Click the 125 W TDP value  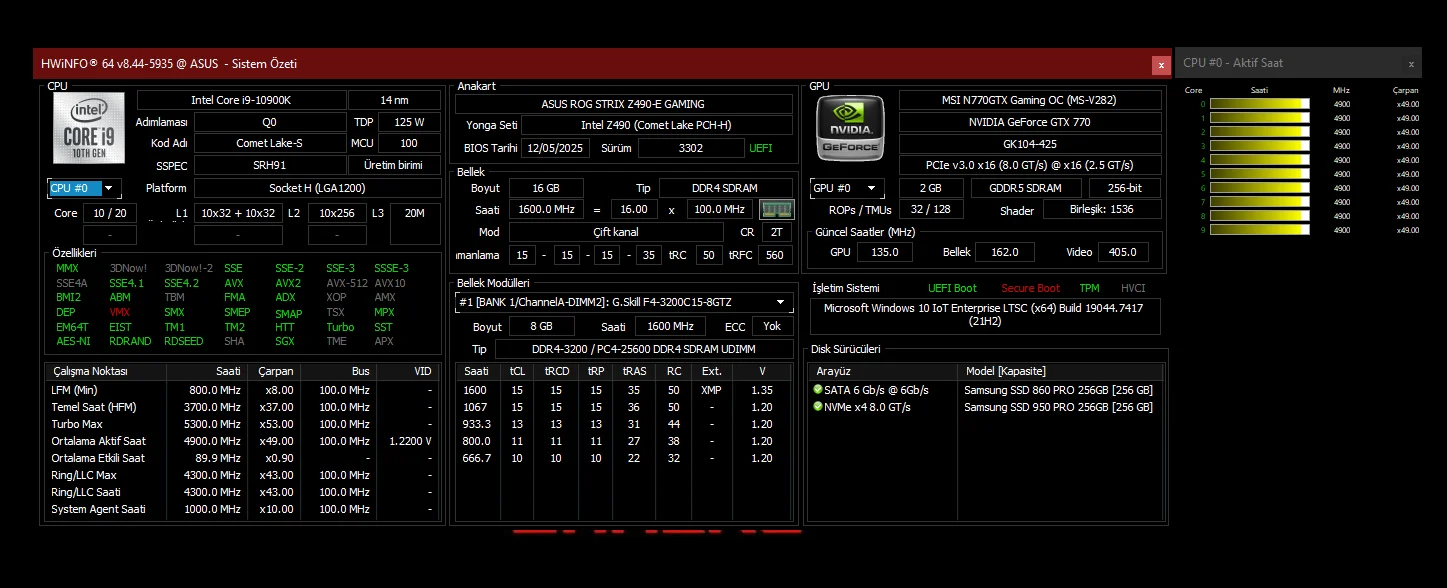tap(409, 122)
